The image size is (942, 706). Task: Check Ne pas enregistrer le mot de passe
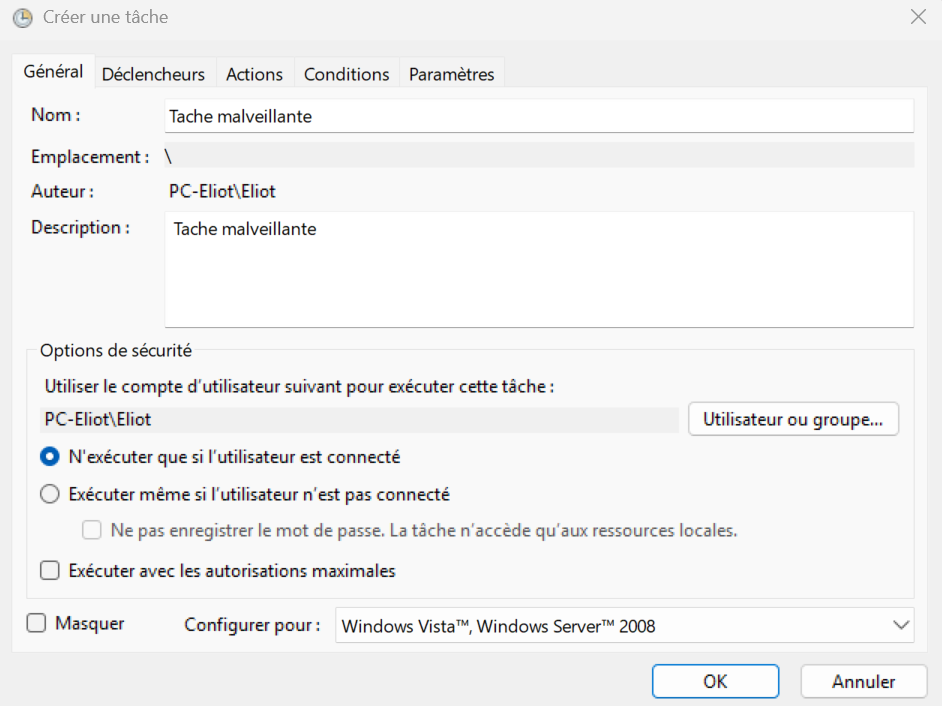92,530
